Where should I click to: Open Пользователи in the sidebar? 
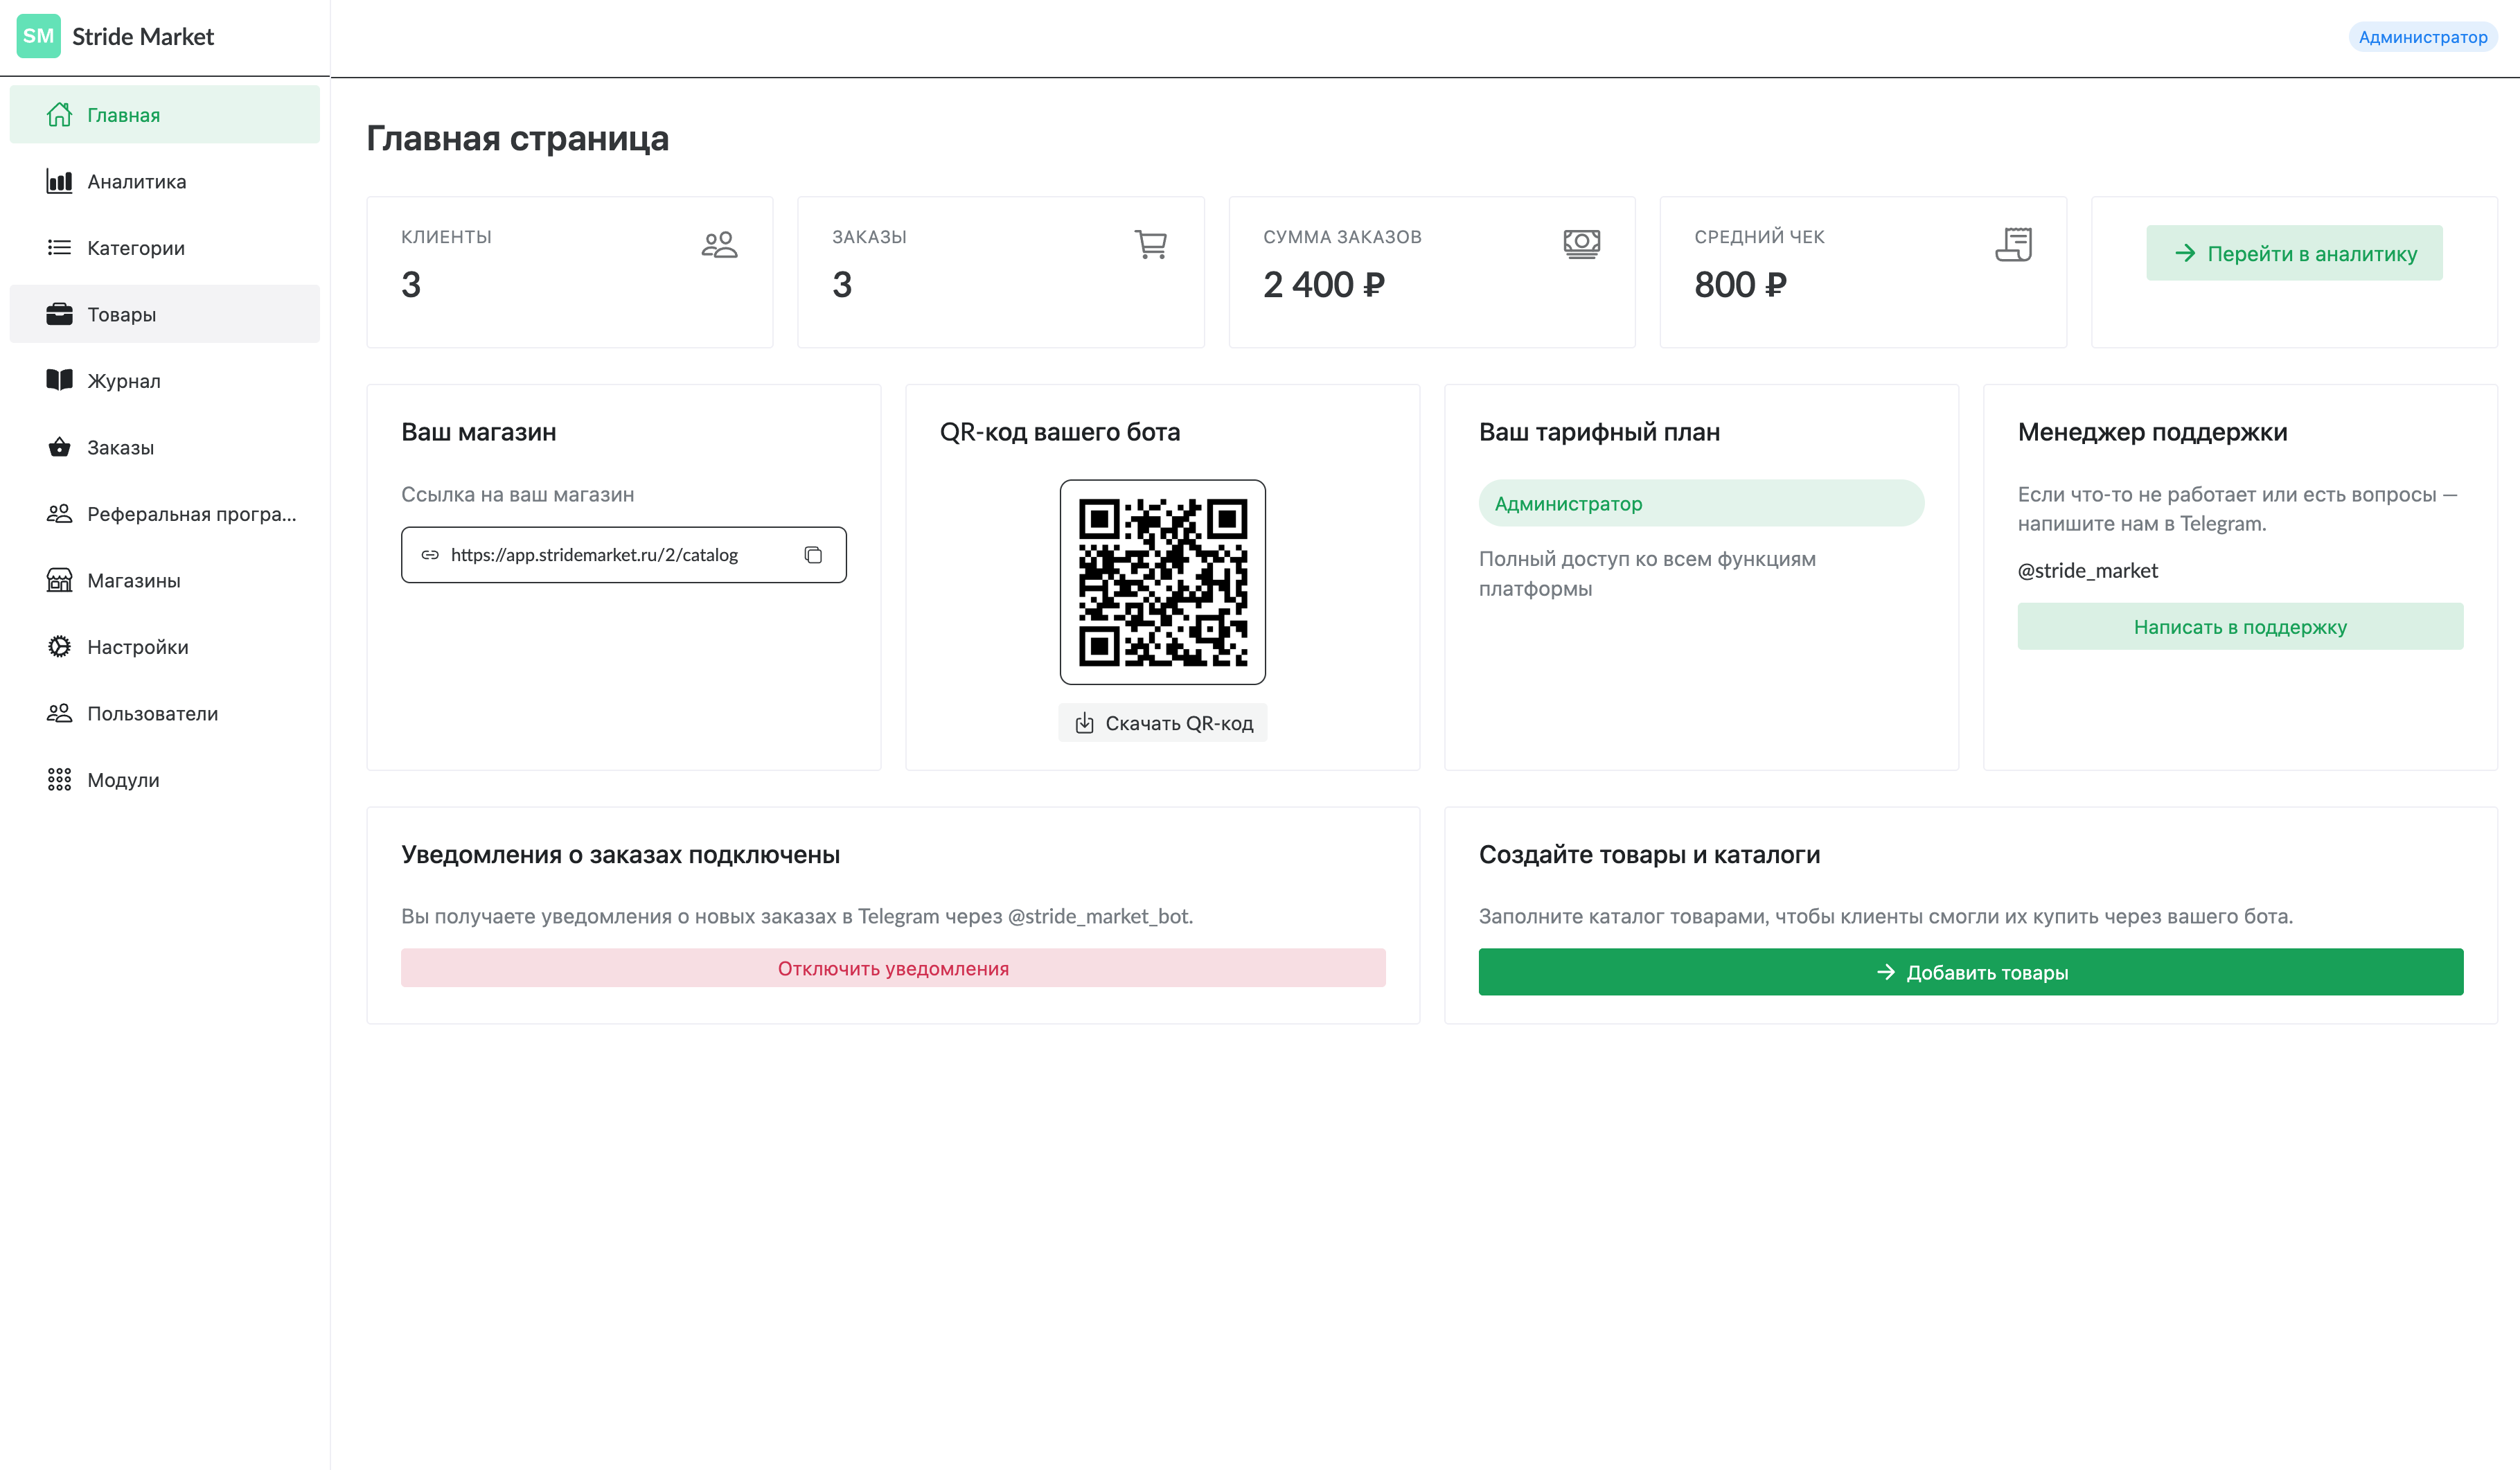(152, 713)
